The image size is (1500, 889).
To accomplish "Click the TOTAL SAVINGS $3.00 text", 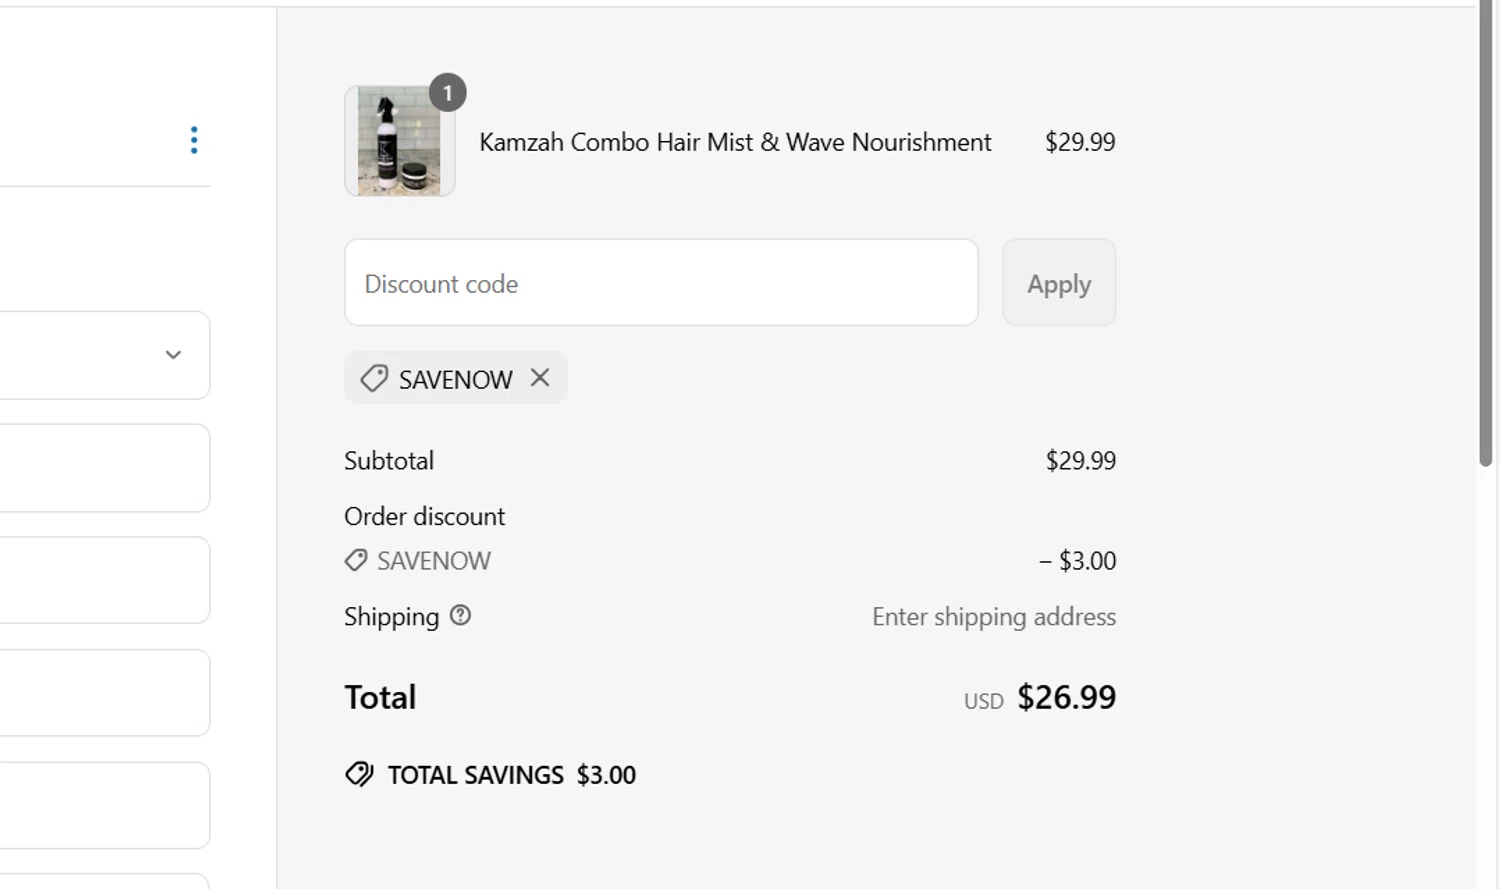I will [x=511, y=775].
